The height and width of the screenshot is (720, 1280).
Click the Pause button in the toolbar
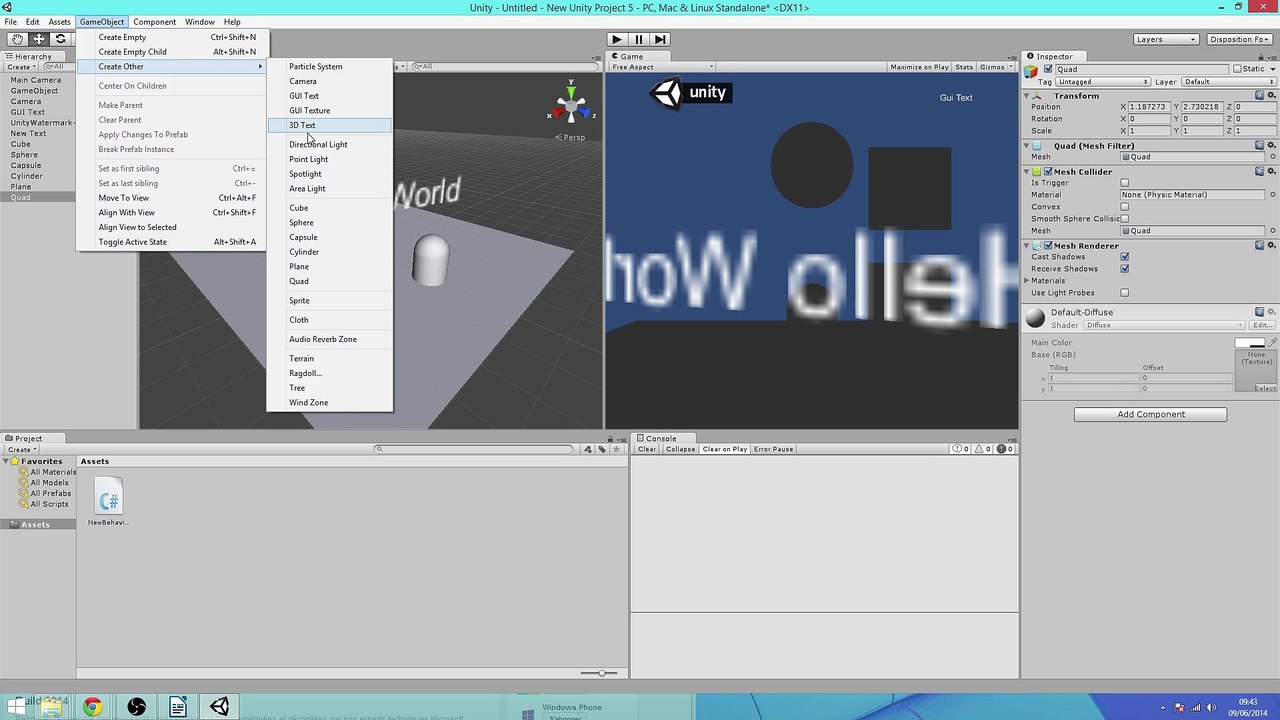click(x=639, y=39)
